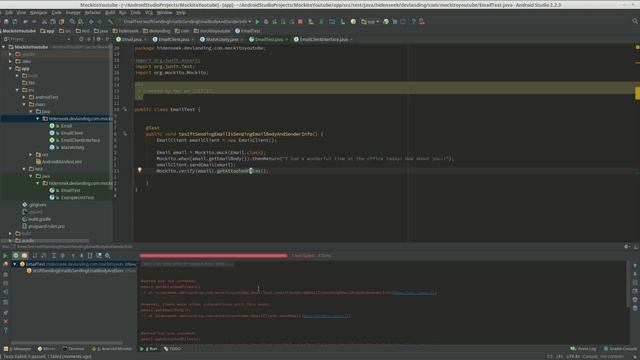Select ExampleUnitTest in project tree
Image resolution: width=640 pixels, height=360 pixels.
[77, 198]
